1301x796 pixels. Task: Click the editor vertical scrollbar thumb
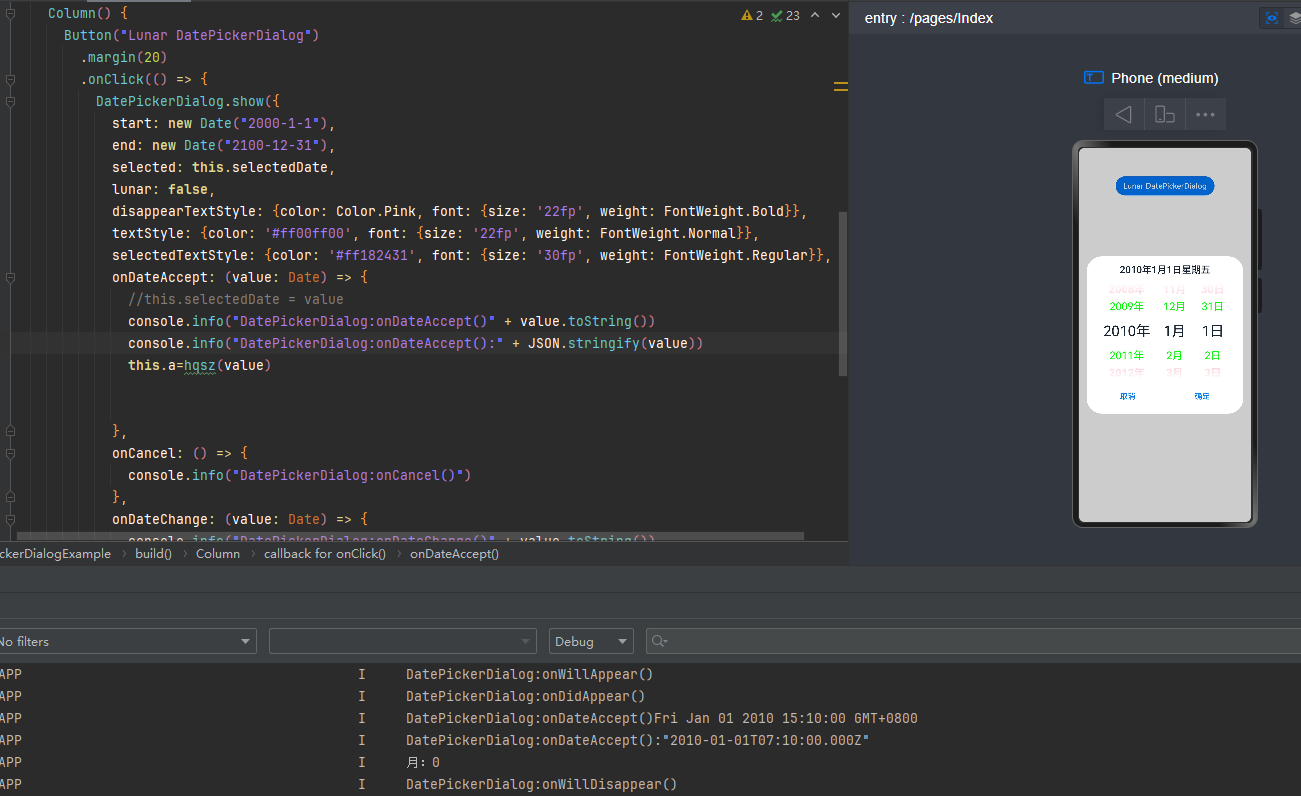(843, 293)
